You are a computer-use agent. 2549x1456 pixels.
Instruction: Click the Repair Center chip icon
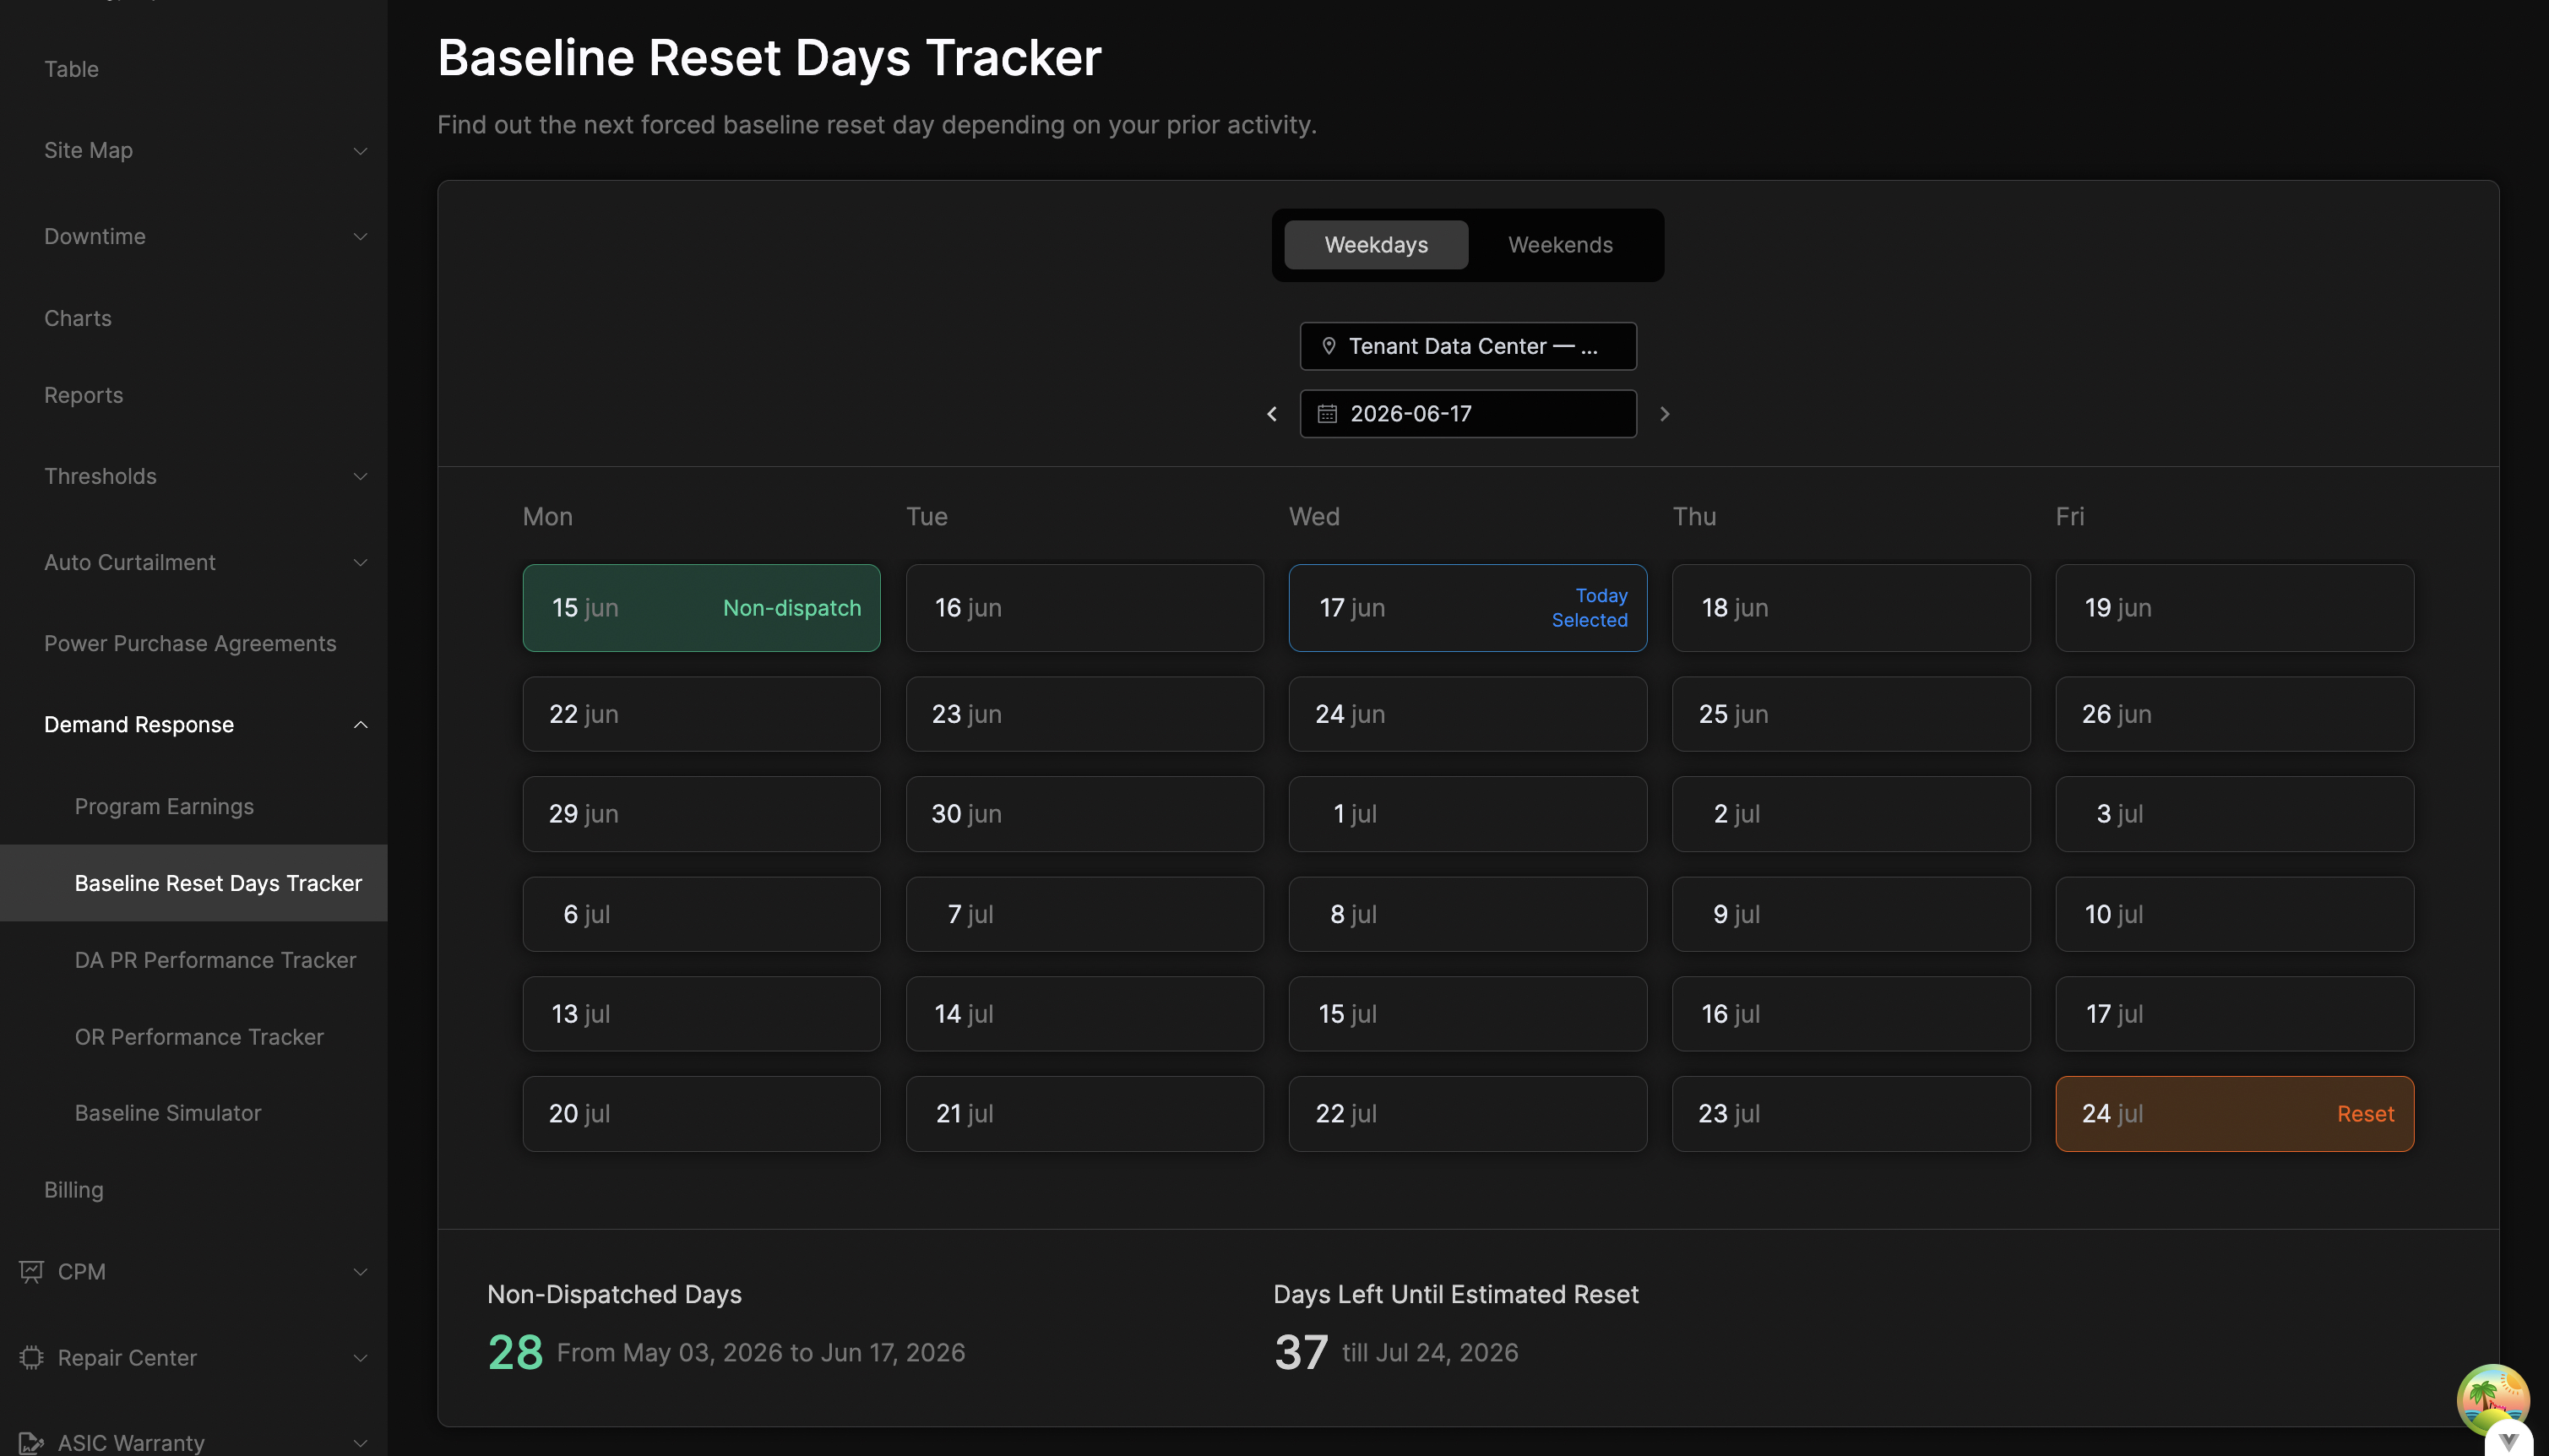[31, 1357]
